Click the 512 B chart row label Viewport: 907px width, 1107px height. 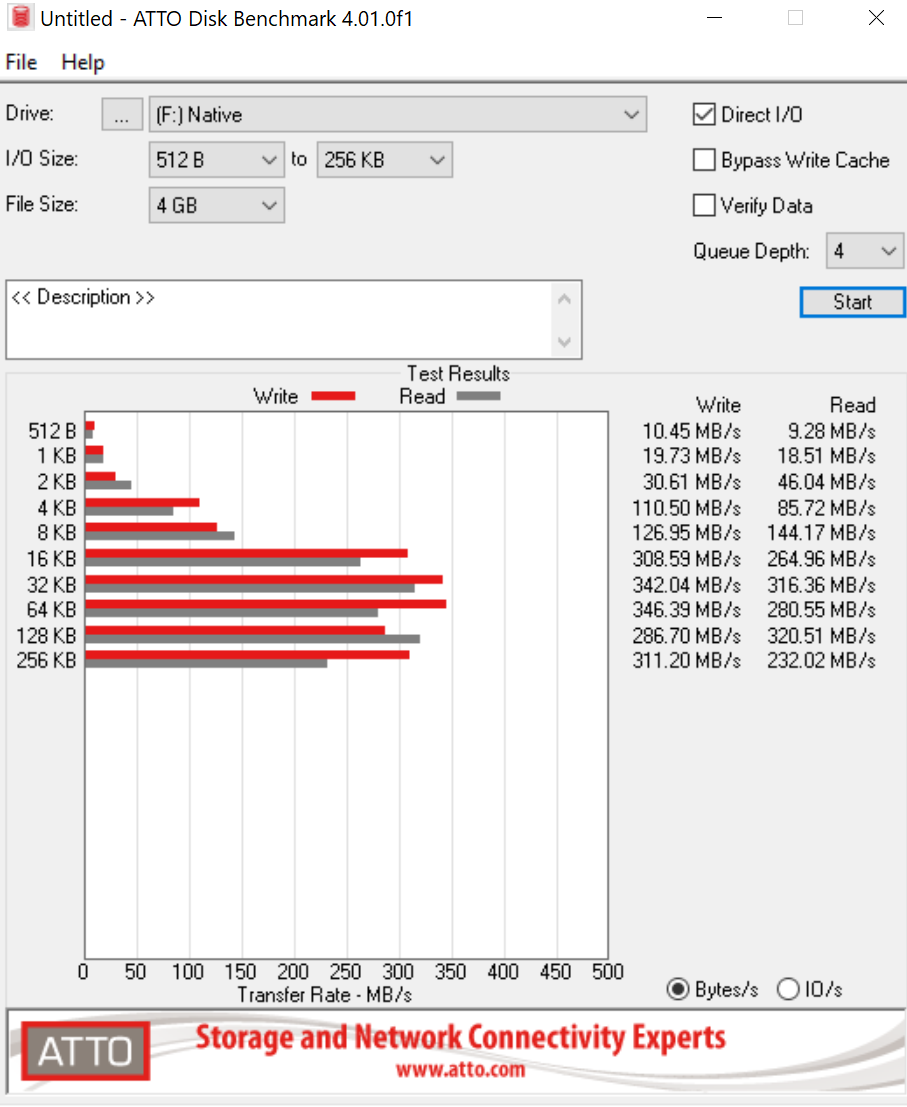click(52, 431)
